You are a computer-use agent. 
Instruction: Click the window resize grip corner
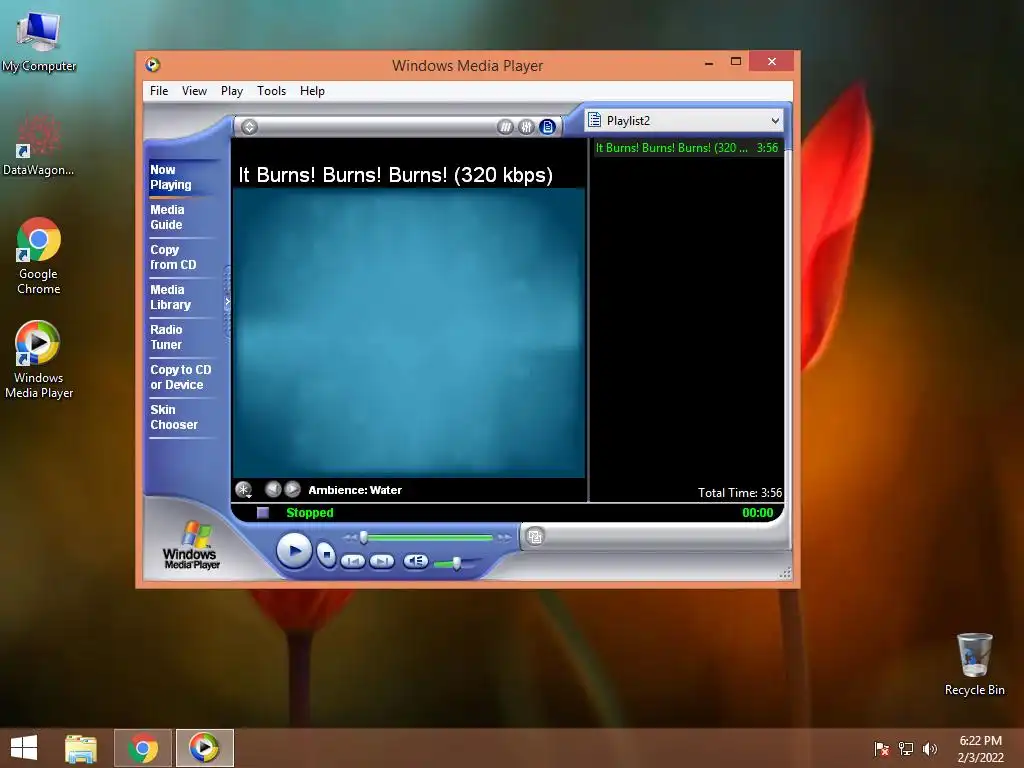(x=786, y=573)
